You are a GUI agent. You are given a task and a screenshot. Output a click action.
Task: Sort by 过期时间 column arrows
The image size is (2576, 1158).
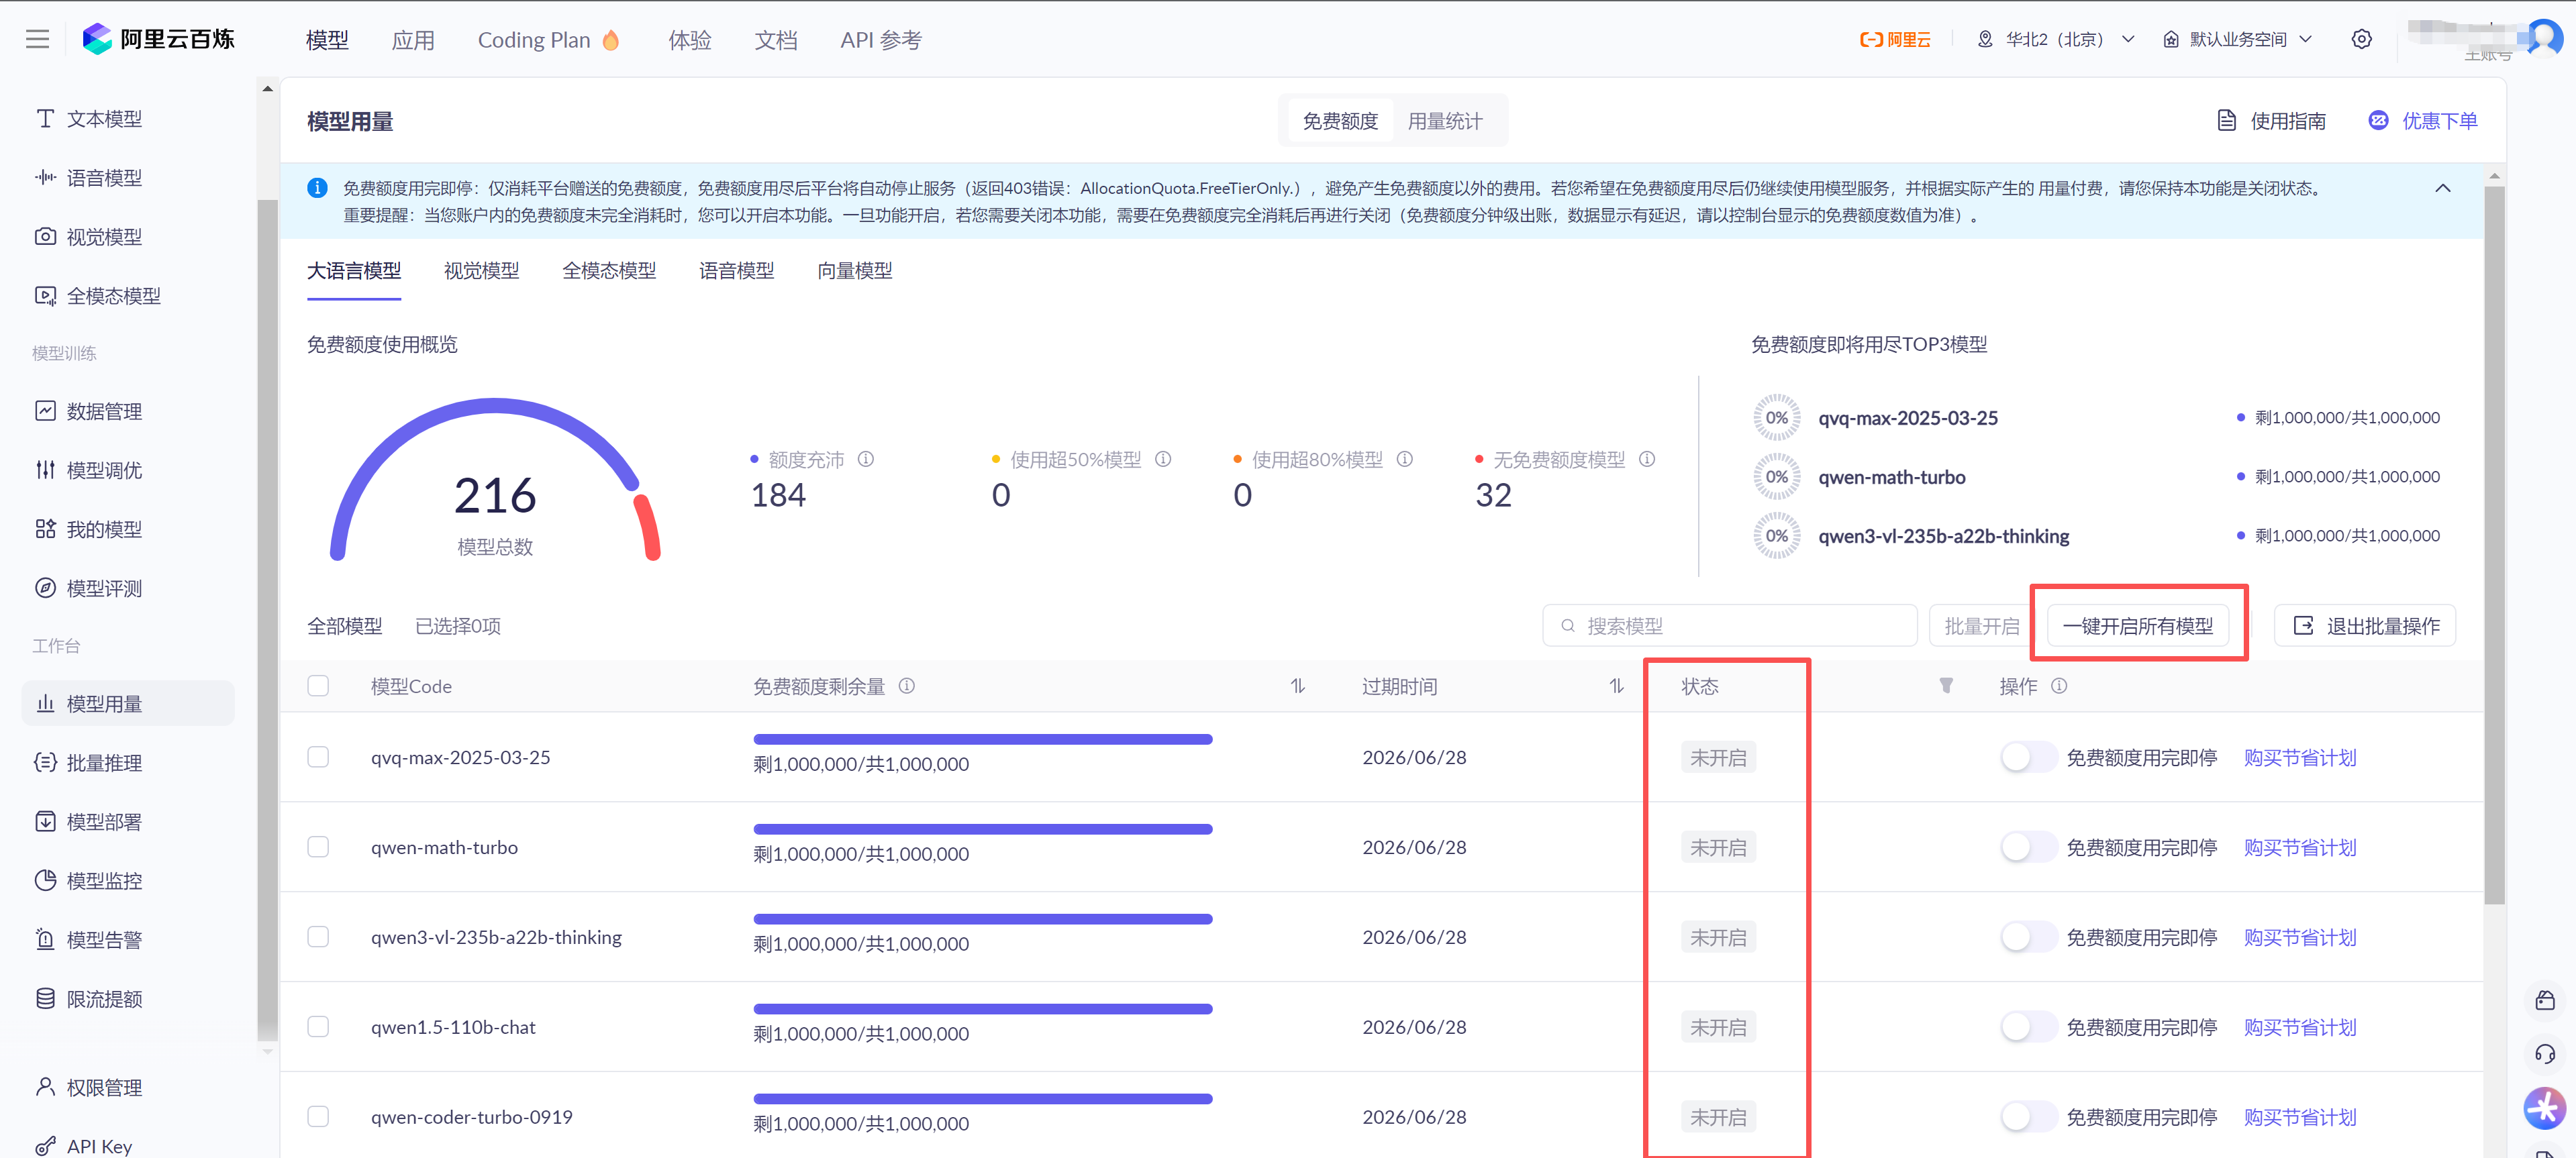coord(1616,686)
